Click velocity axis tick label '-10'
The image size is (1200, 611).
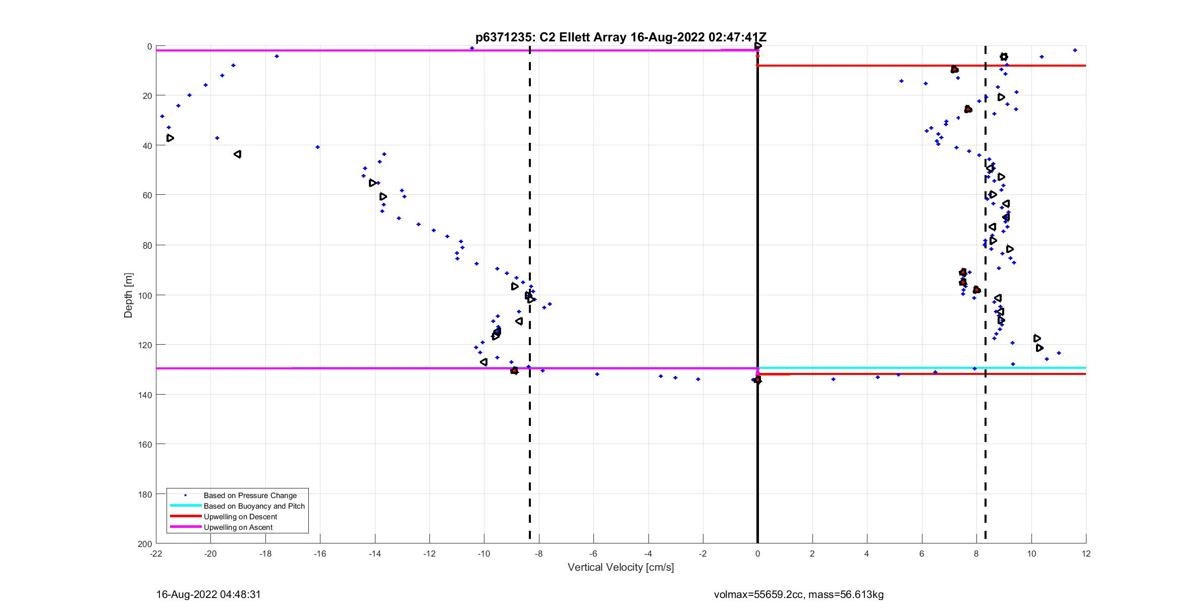(484, 553)
